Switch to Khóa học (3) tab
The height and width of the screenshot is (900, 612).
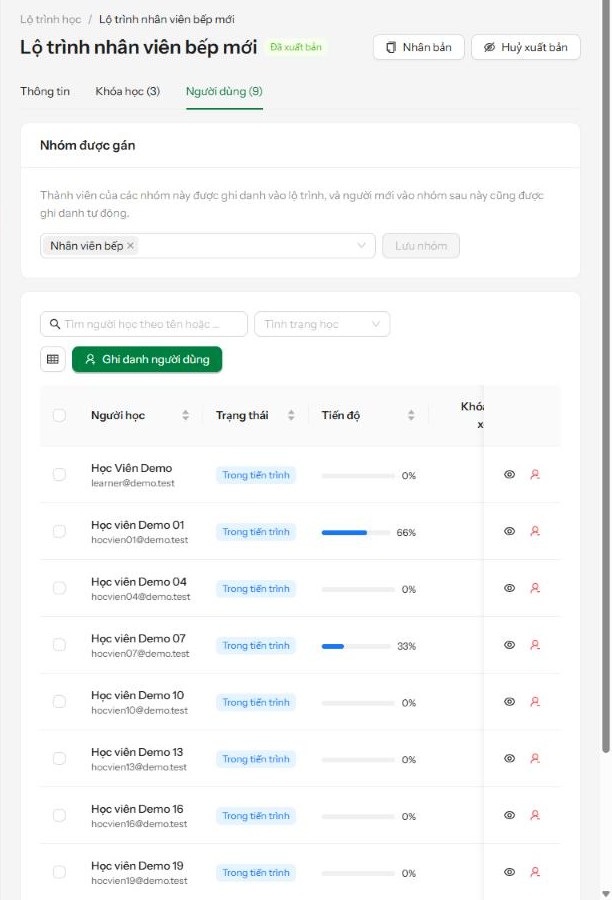127,91
